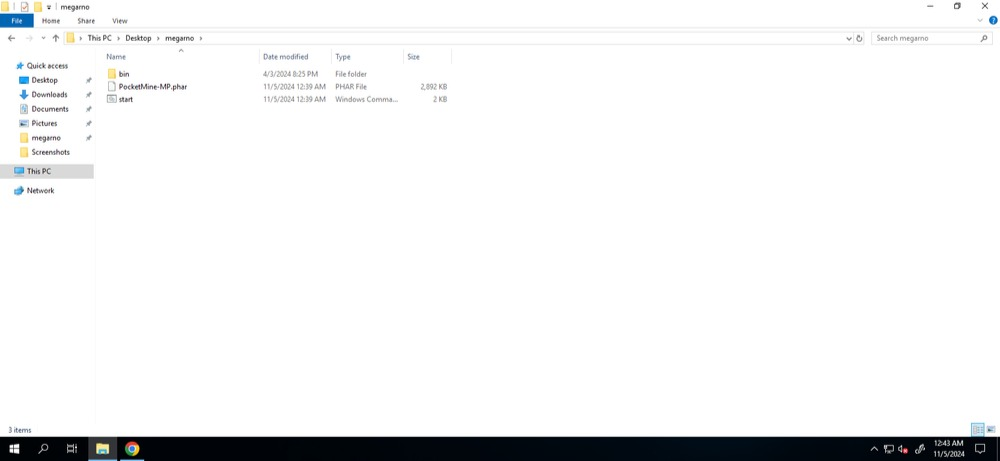Open the network status tray icon
Viewport: 1000px width, 461px height.
click(x=888, y=449)
